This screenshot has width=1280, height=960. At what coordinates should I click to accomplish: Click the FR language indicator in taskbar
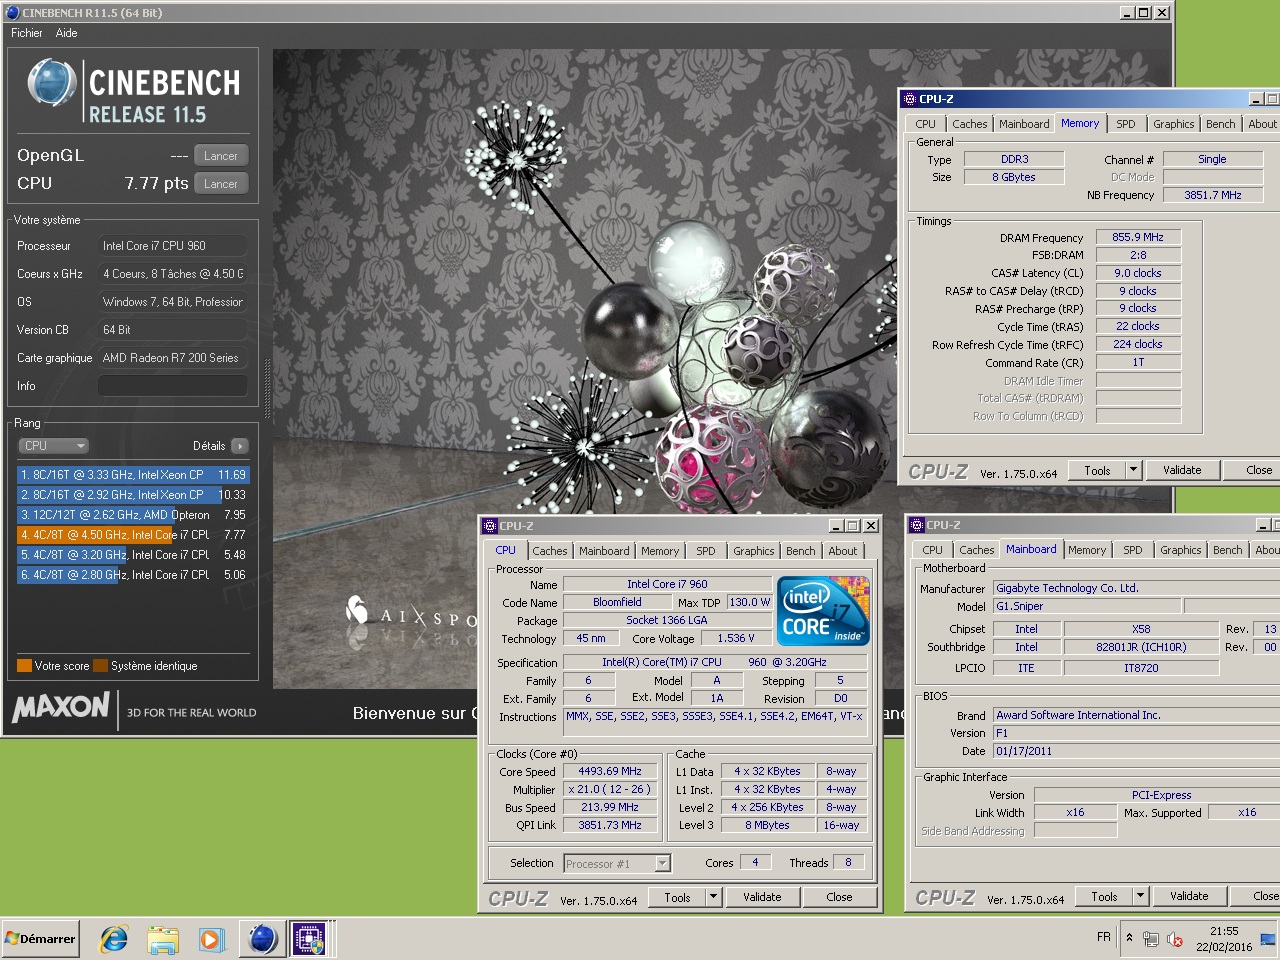click(x=1104, y=937)
